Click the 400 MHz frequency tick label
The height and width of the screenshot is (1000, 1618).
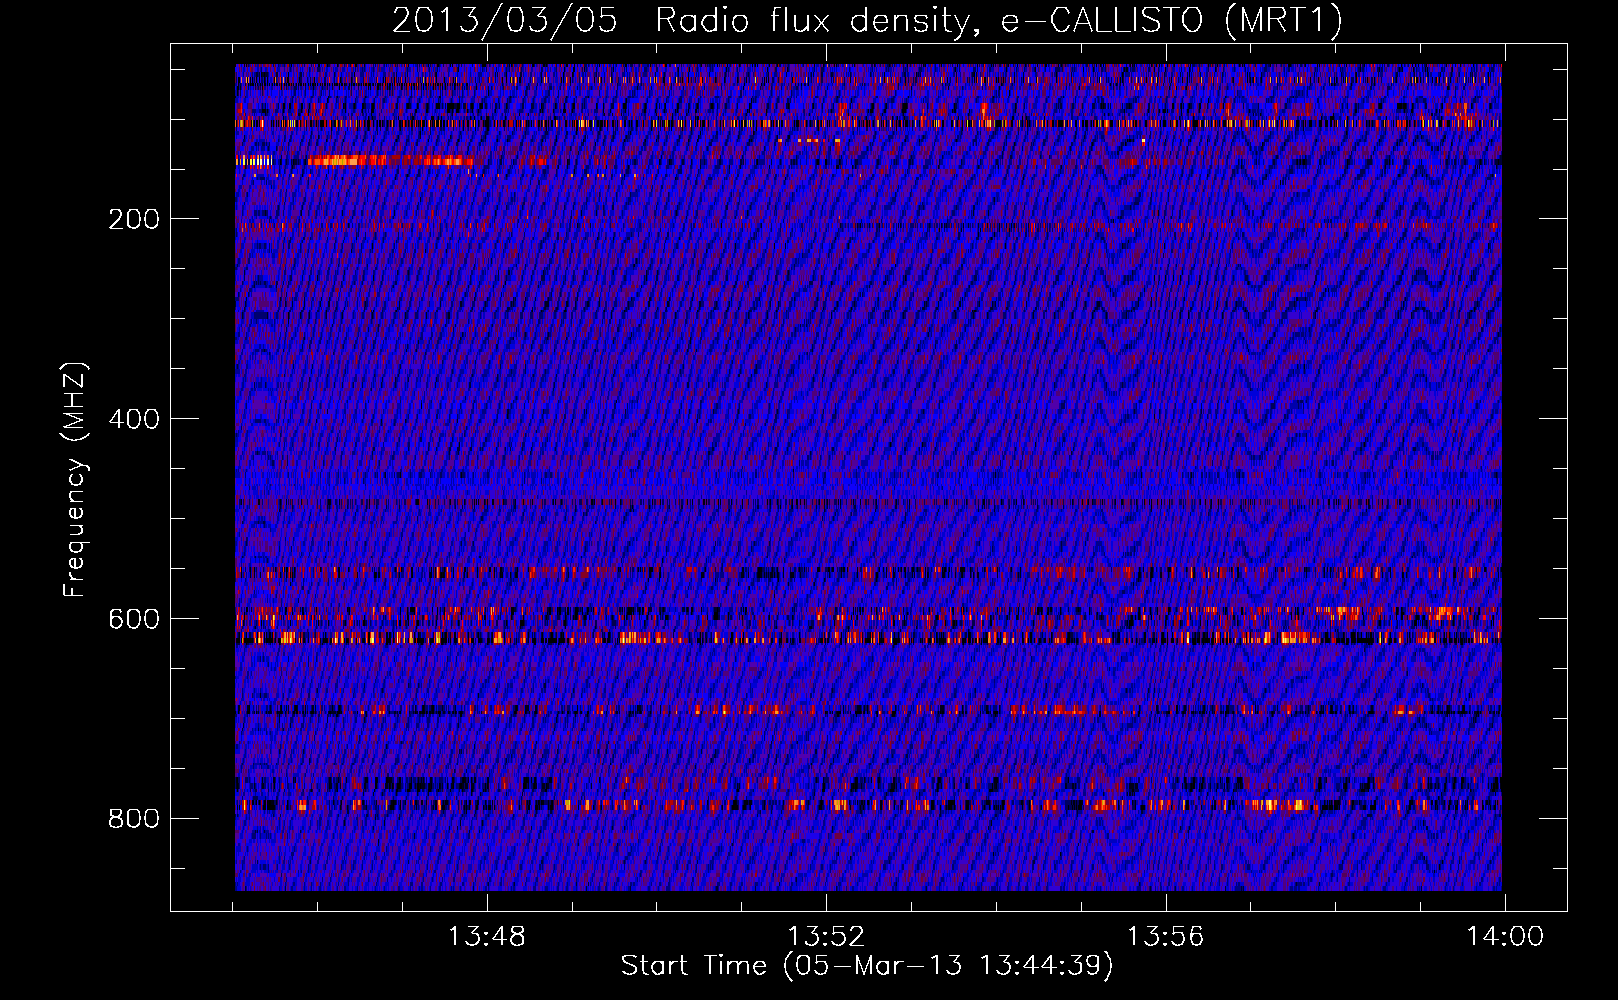pos(134,419)
